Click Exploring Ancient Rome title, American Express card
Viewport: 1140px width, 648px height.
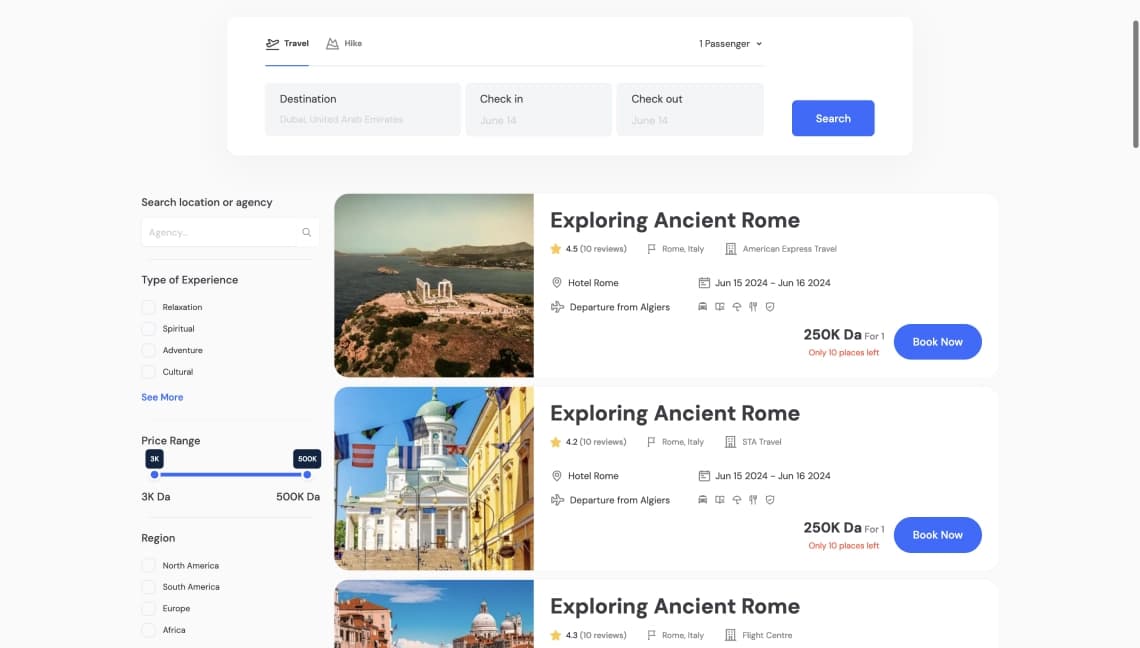tap(675, 220)
